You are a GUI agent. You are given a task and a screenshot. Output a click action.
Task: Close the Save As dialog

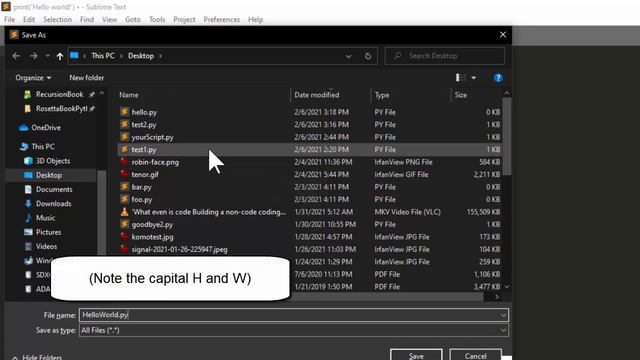click(503, 35)
